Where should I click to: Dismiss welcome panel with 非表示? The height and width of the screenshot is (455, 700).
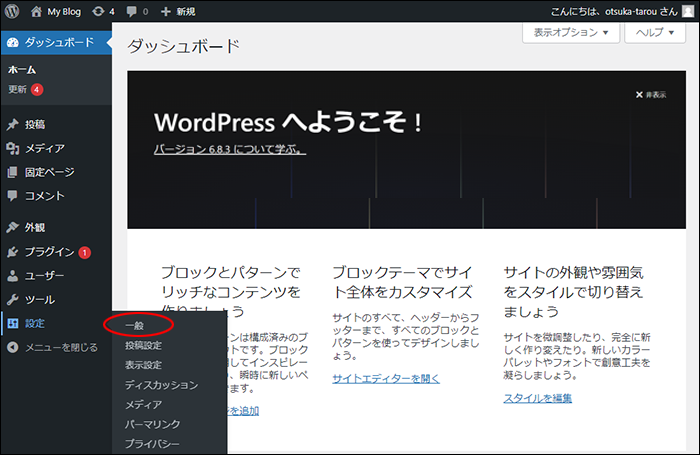pos(652,95)
